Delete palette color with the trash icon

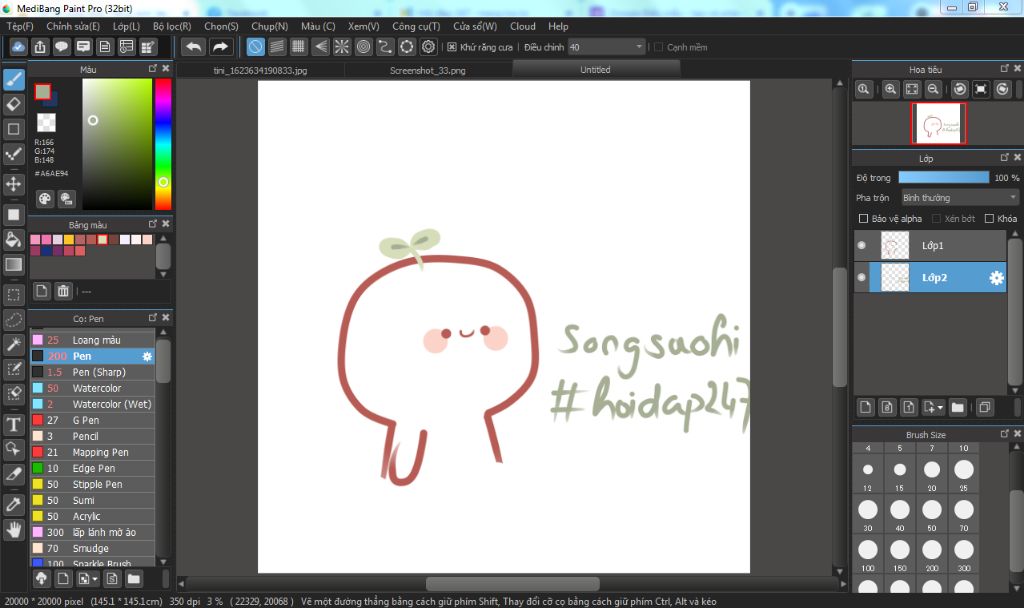(63, 291)
